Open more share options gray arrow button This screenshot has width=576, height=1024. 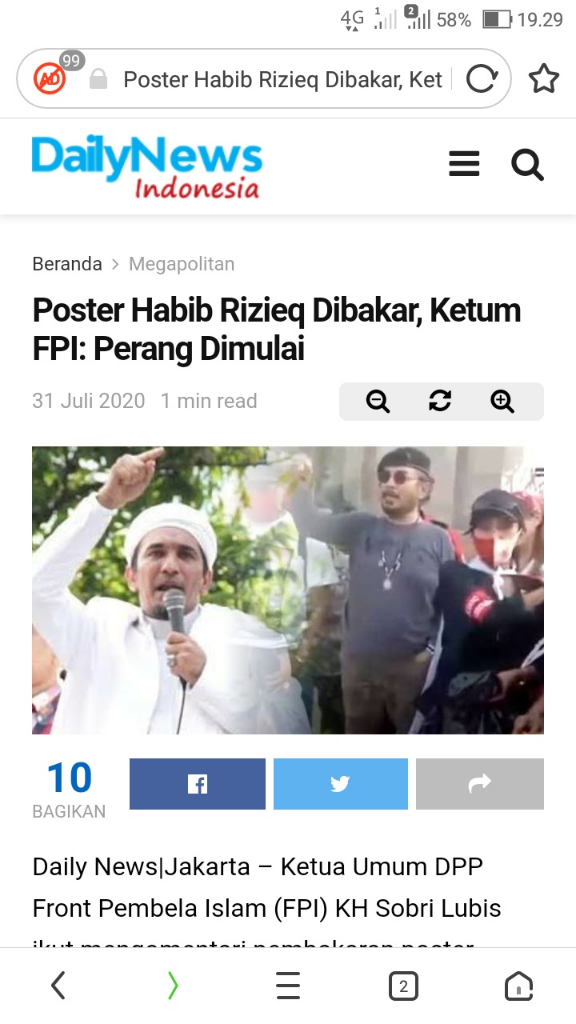point(480,784)
